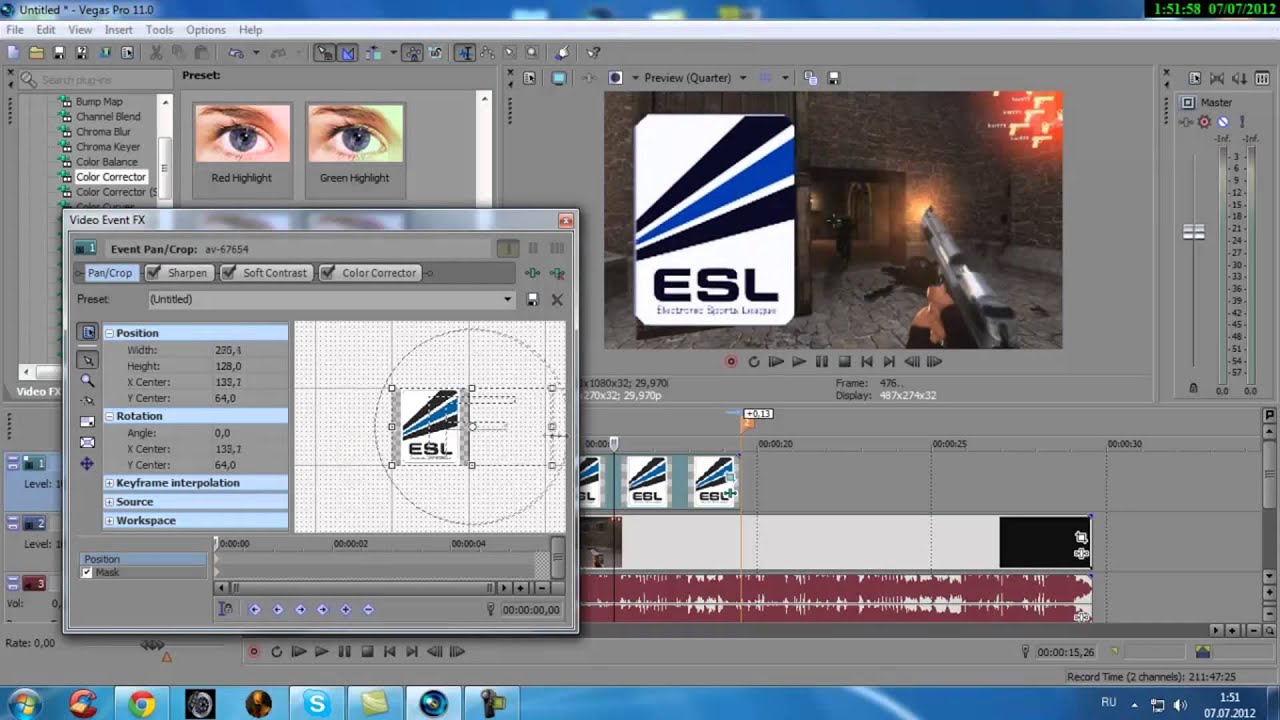This screenshot has width=1280, height=720.
Task: Click the New project icon in main toolbar
Action: [x=14, y=53]
